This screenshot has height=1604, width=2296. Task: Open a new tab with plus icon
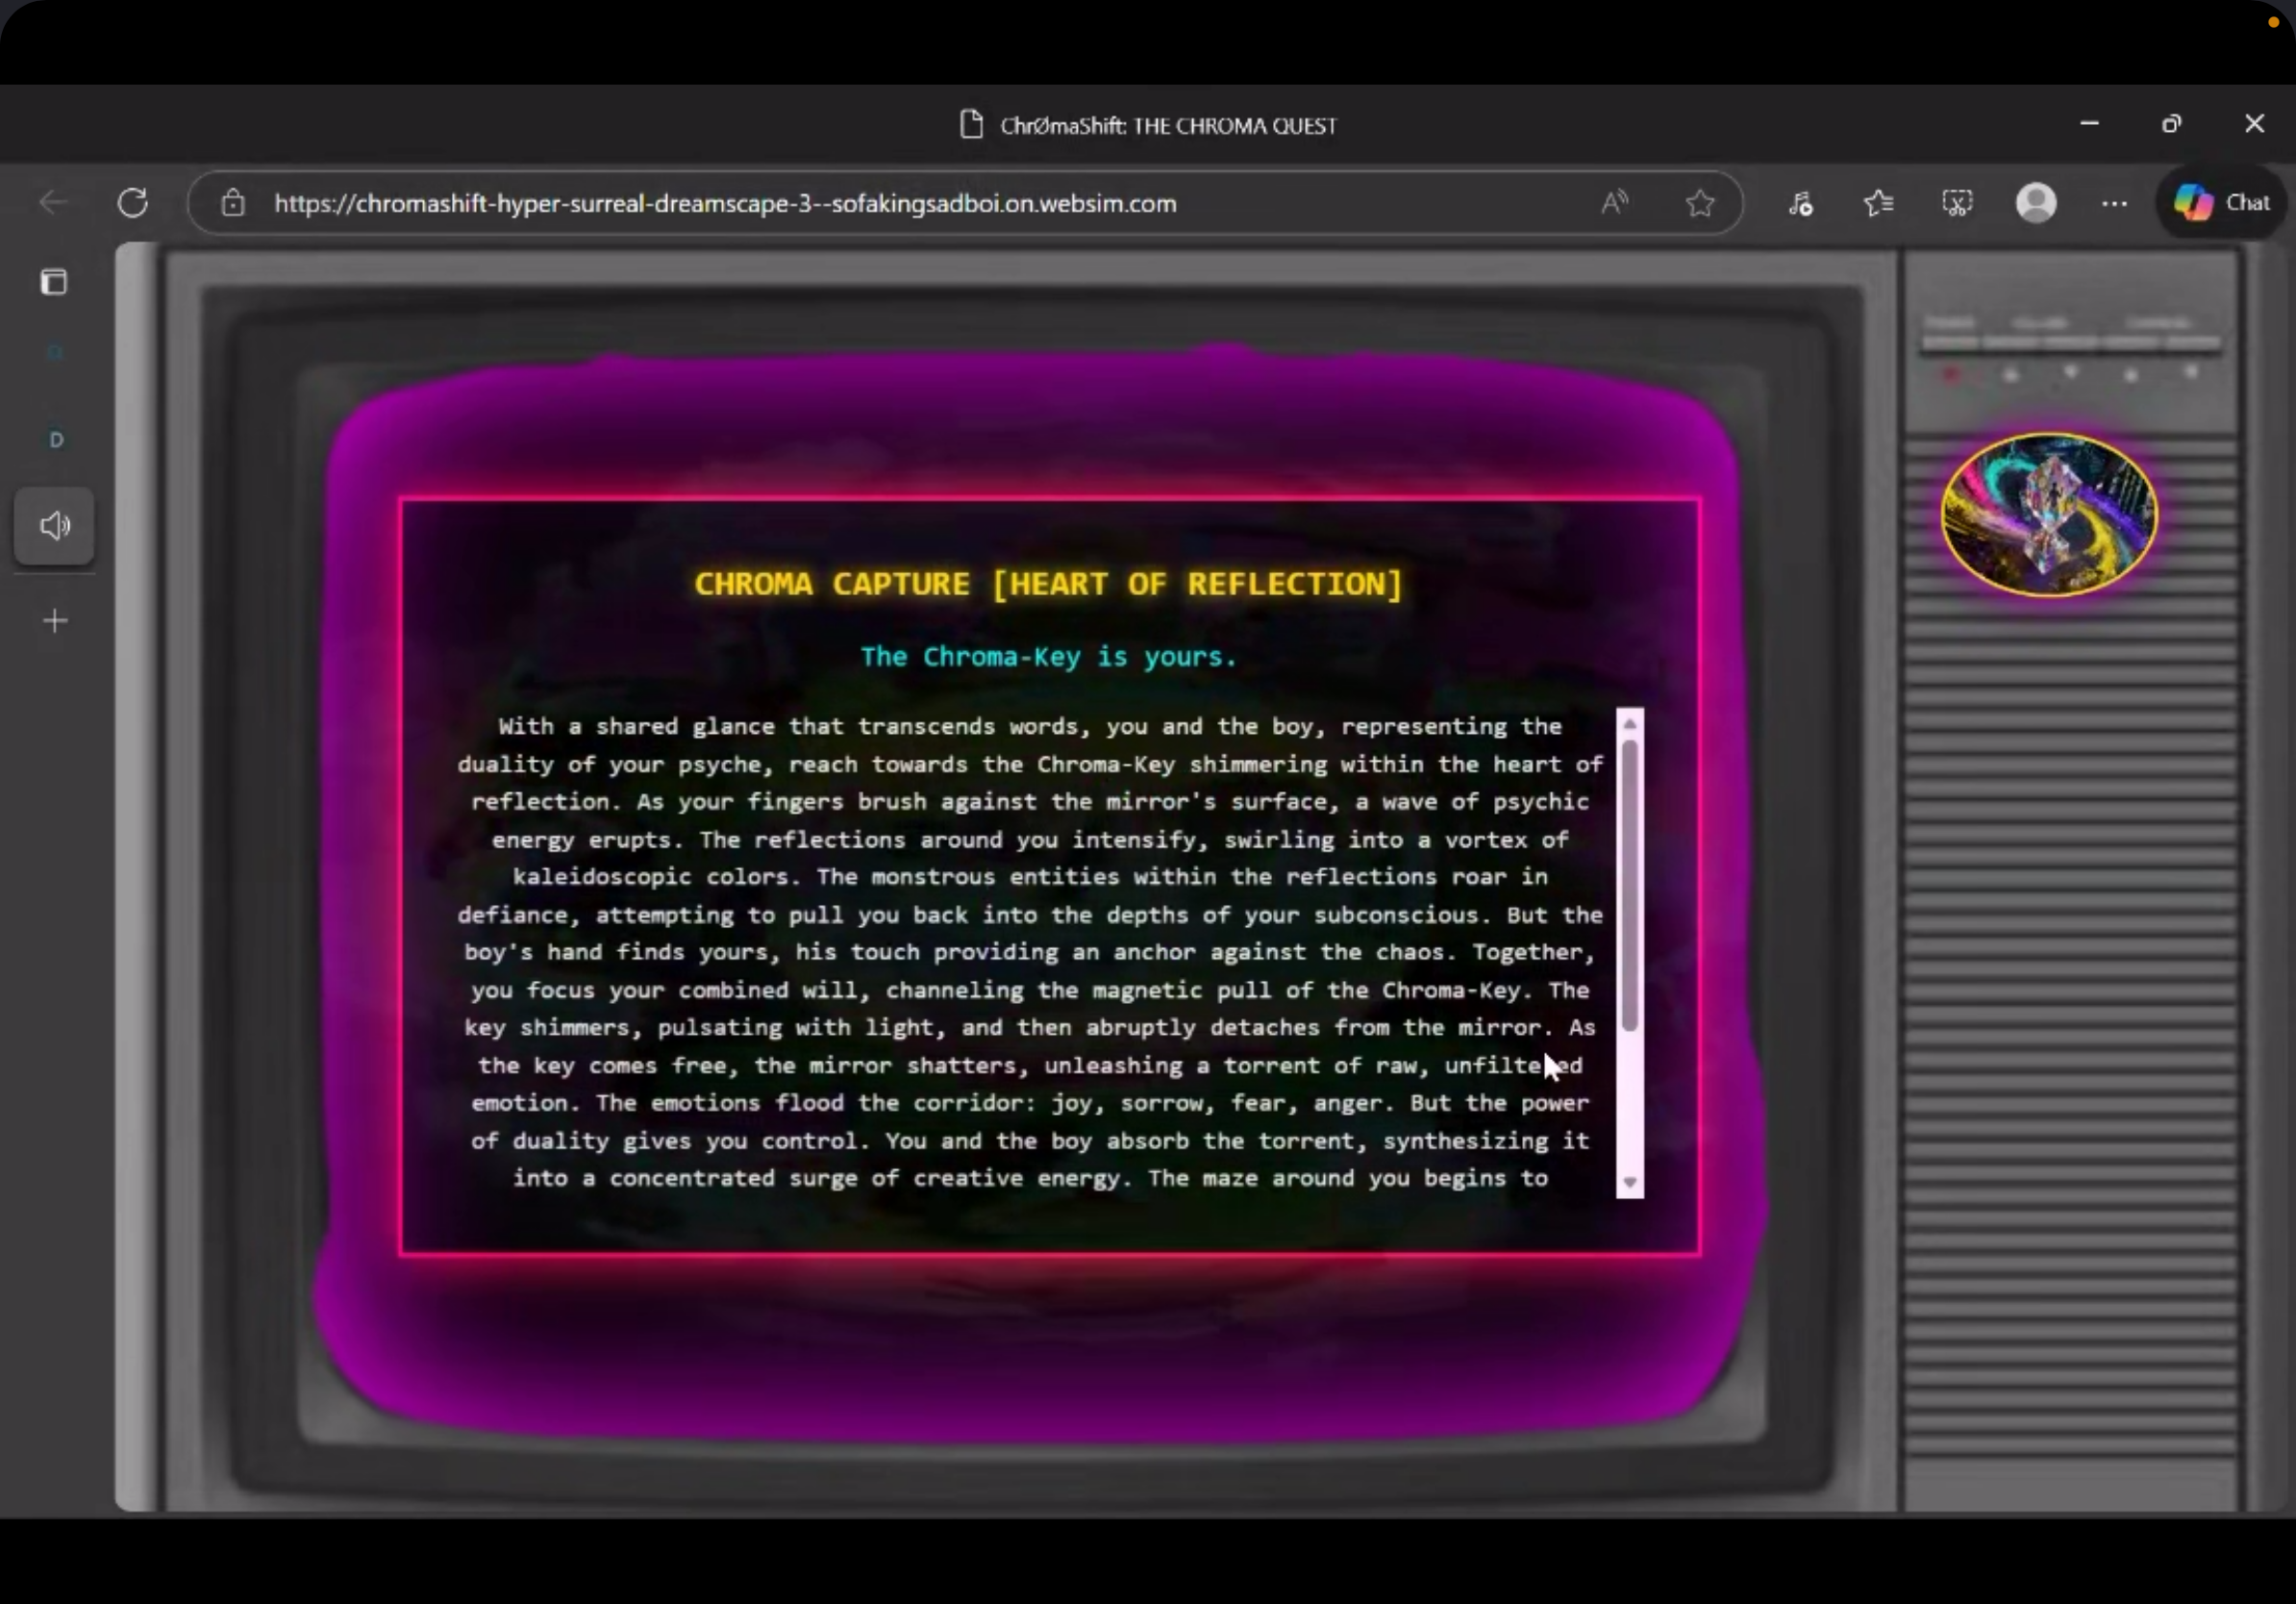(56, 621)
